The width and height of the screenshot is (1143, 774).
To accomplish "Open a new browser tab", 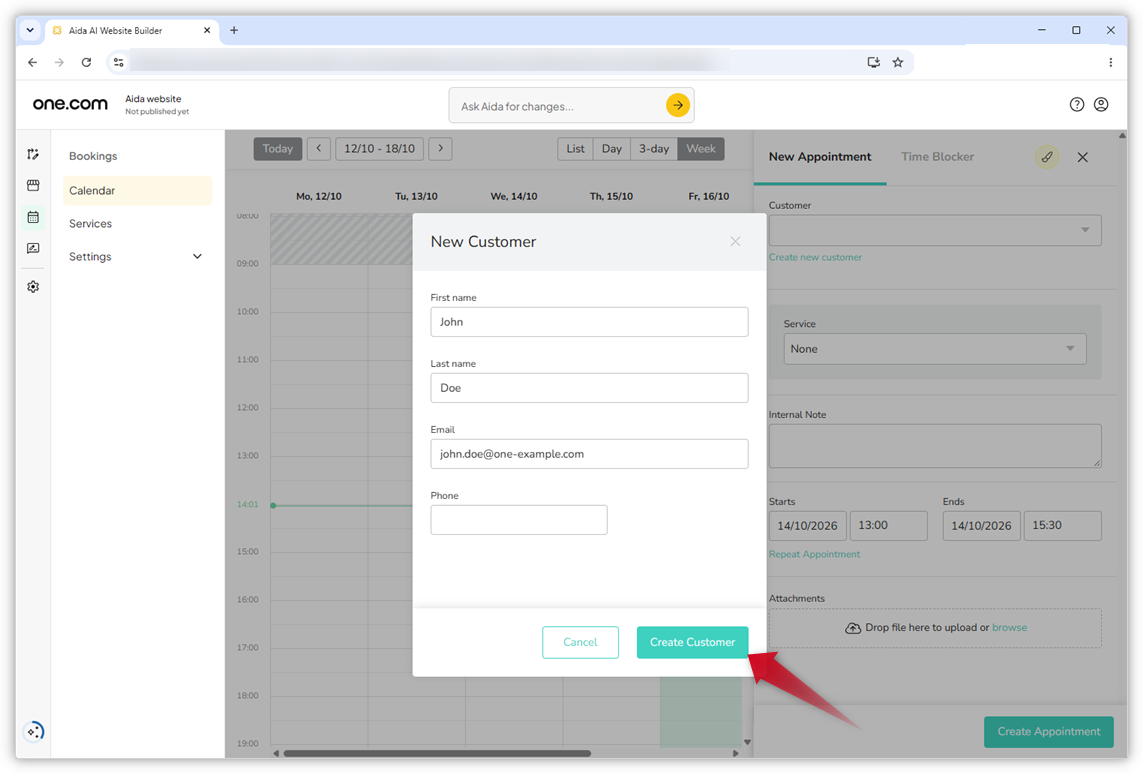I will (x=234, y=30).
